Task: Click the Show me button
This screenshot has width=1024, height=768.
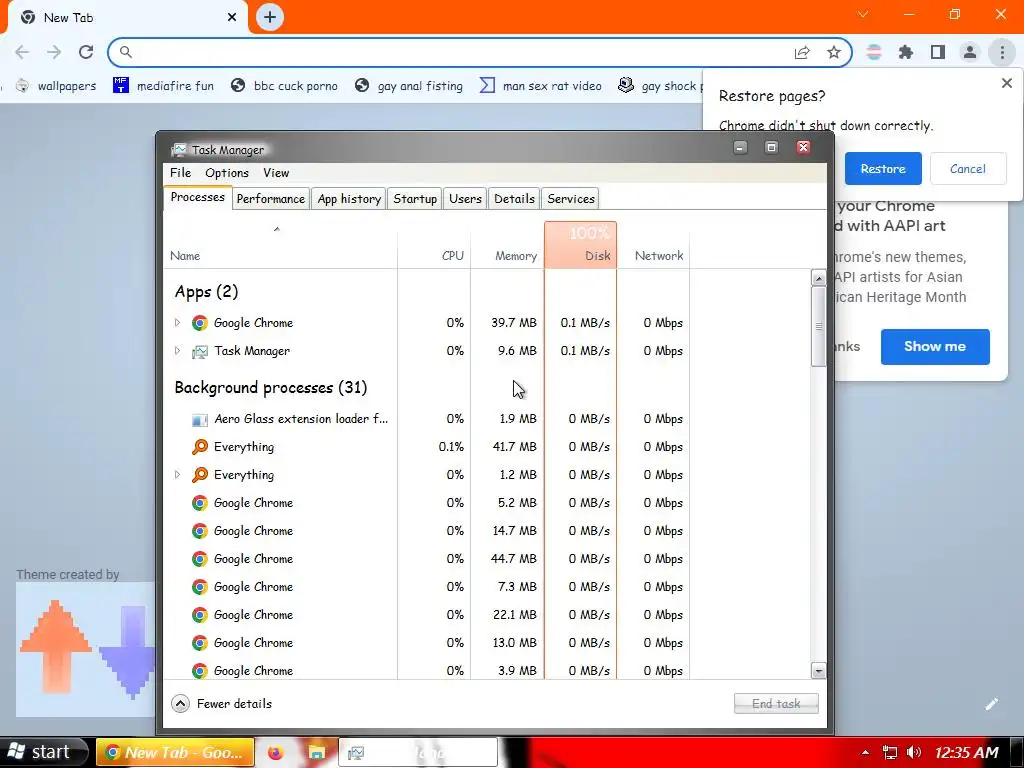Action: click(935, 347)
